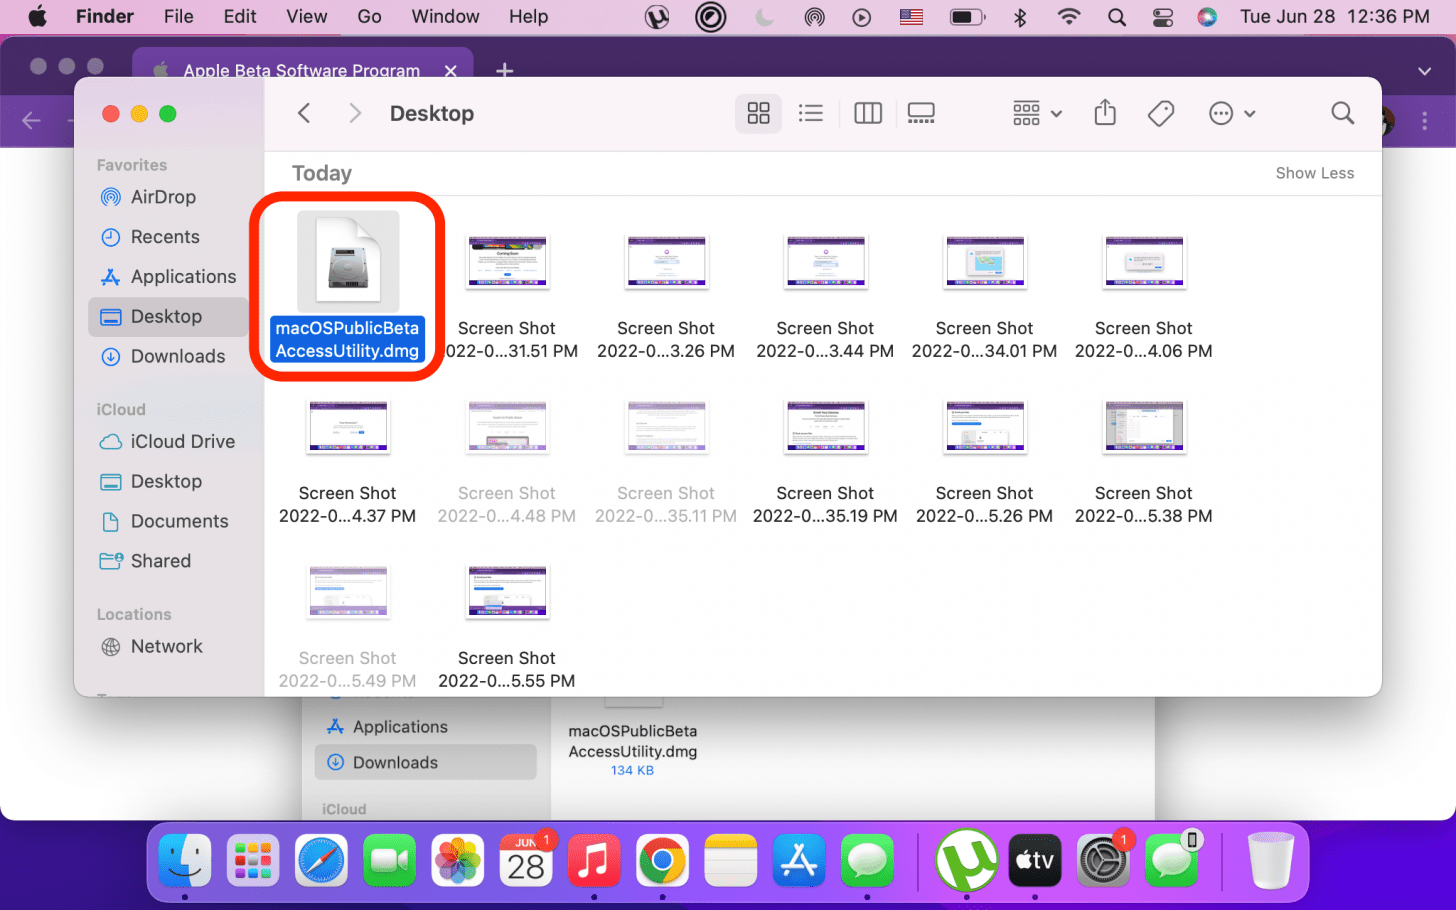Go back with the Finder back arrow

304,114
